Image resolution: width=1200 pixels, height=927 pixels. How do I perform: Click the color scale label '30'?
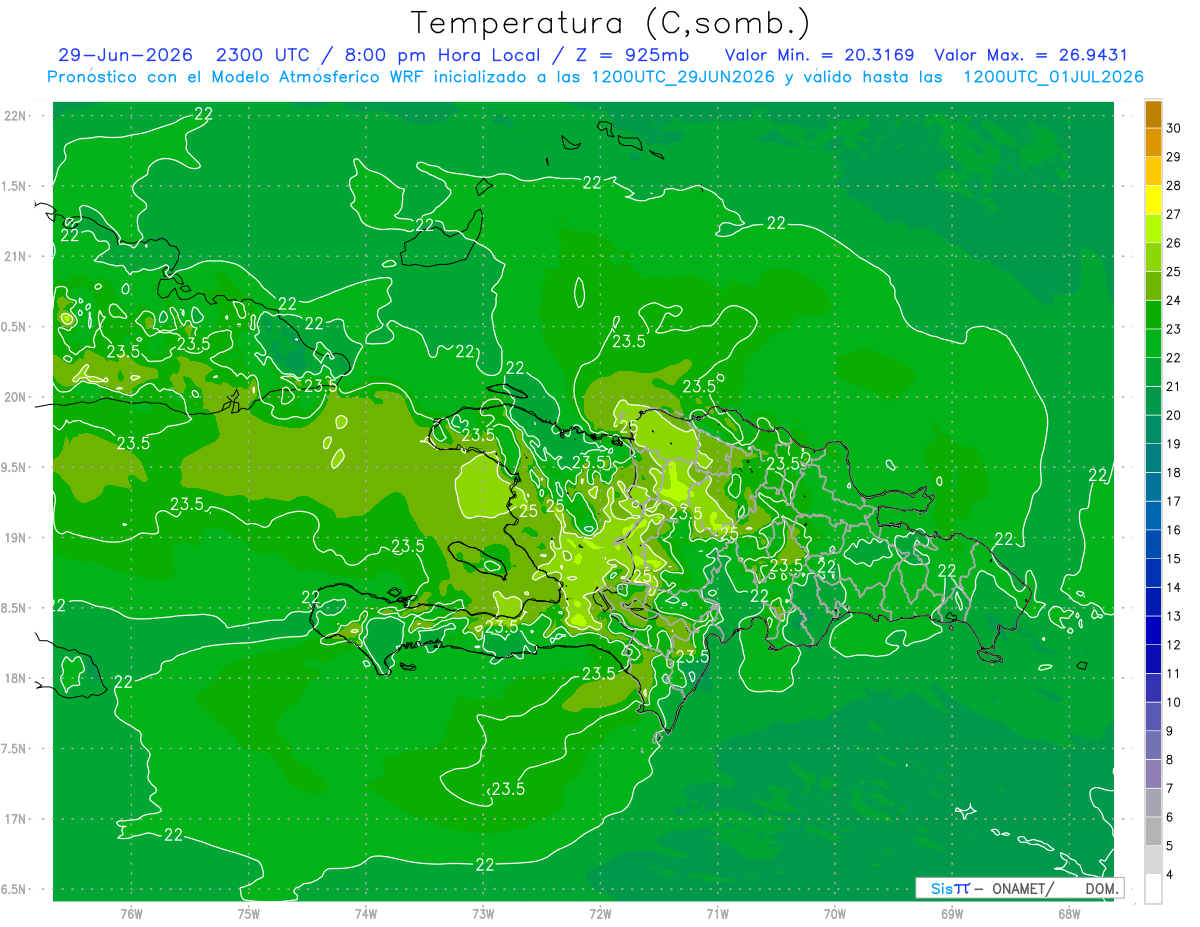coord(1174,128)
